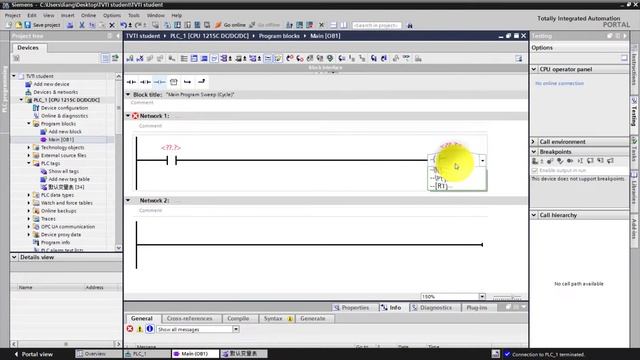
Task: Collapse the Call hierarchy section
Action: coord(534,215)
